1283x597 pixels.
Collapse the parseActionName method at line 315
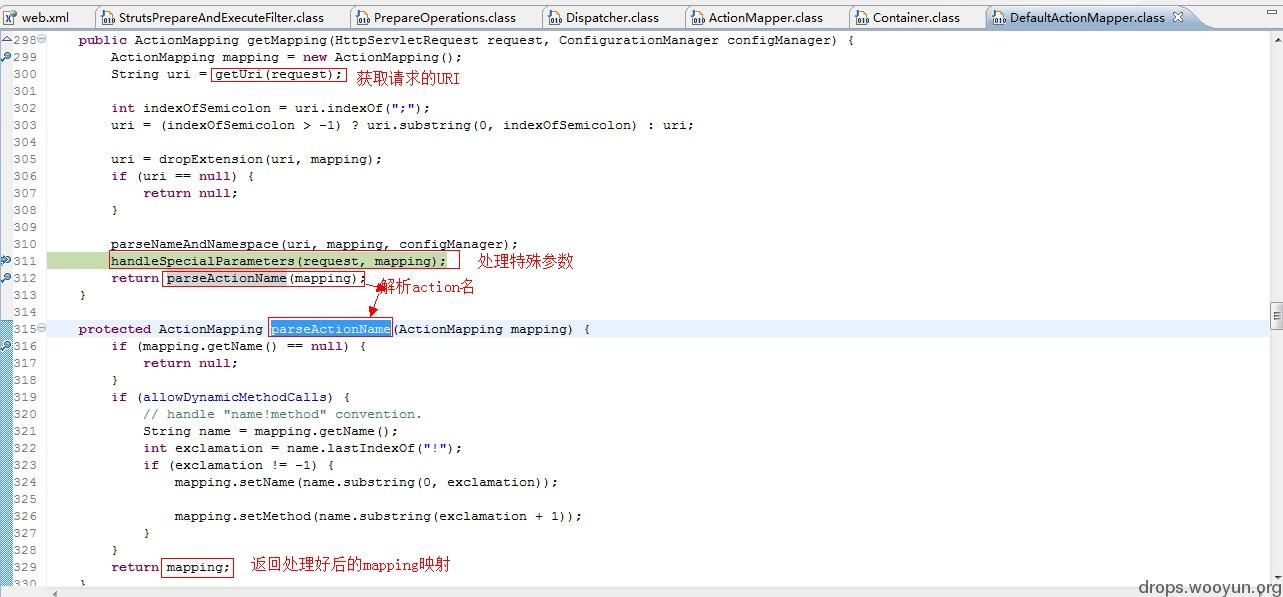41,329
